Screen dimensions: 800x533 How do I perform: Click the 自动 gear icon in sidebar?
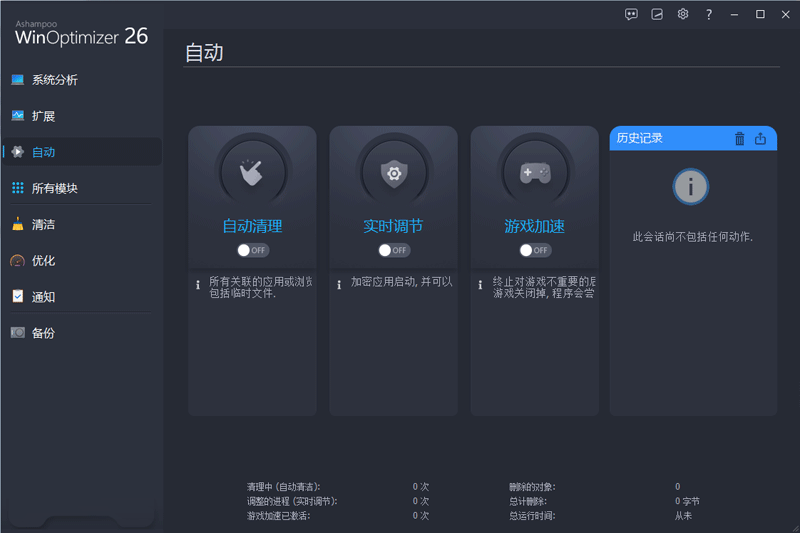tap(18, 151)
